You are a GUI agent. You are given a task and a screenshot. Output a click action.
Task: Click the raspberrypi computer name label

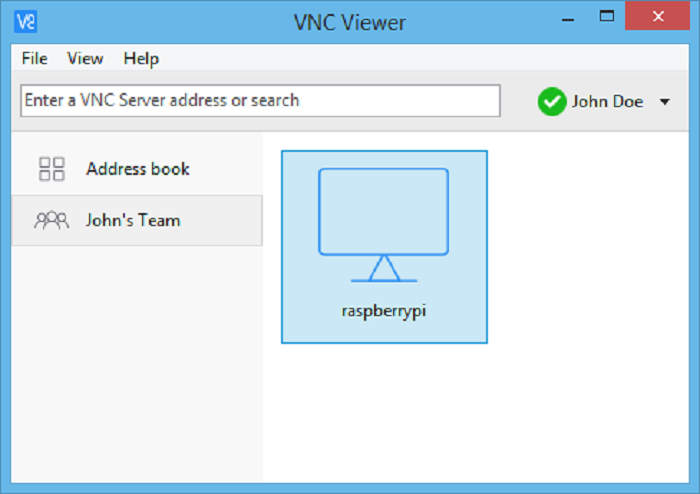(383, 311)
